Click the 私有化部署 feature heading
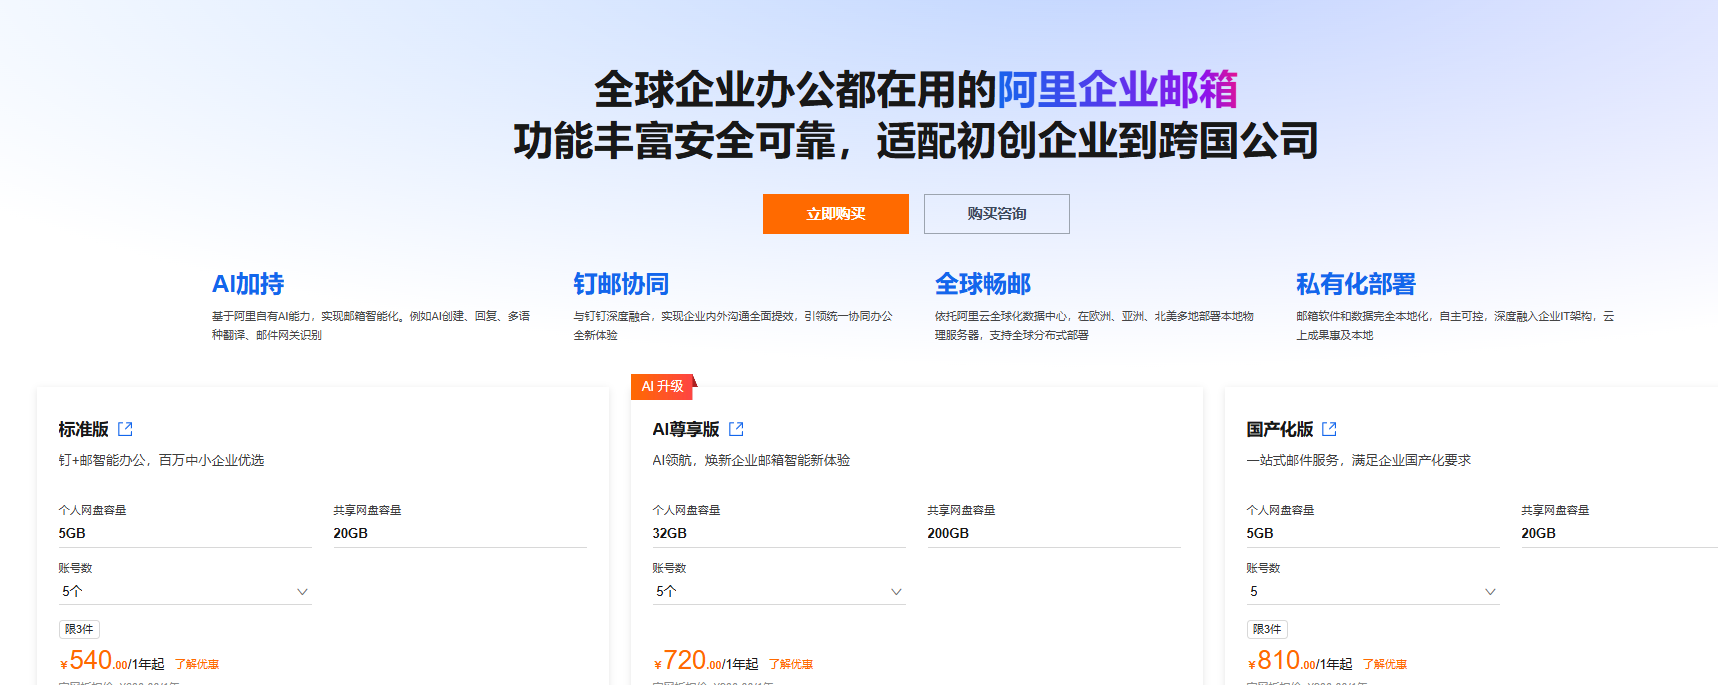Image resolution: width=1718 pixels, height=685 pixels. pos(1356,284)
